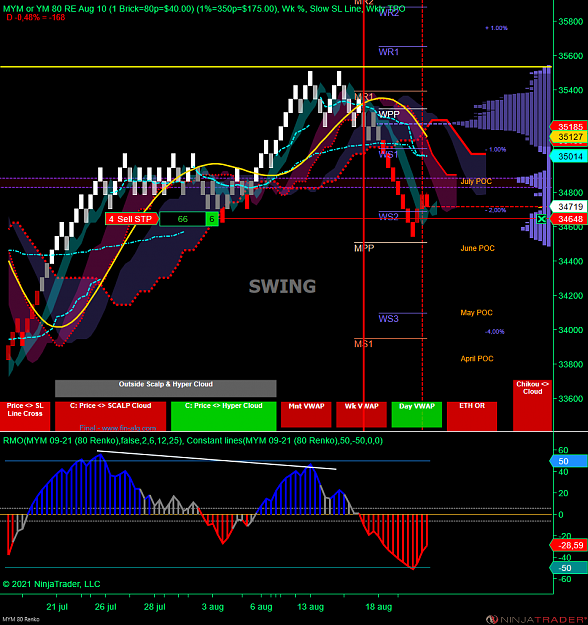The image size is (588, 625).
Task: Click the 'Price <> SL Line Cross' status box
Action: coord(25,416)
